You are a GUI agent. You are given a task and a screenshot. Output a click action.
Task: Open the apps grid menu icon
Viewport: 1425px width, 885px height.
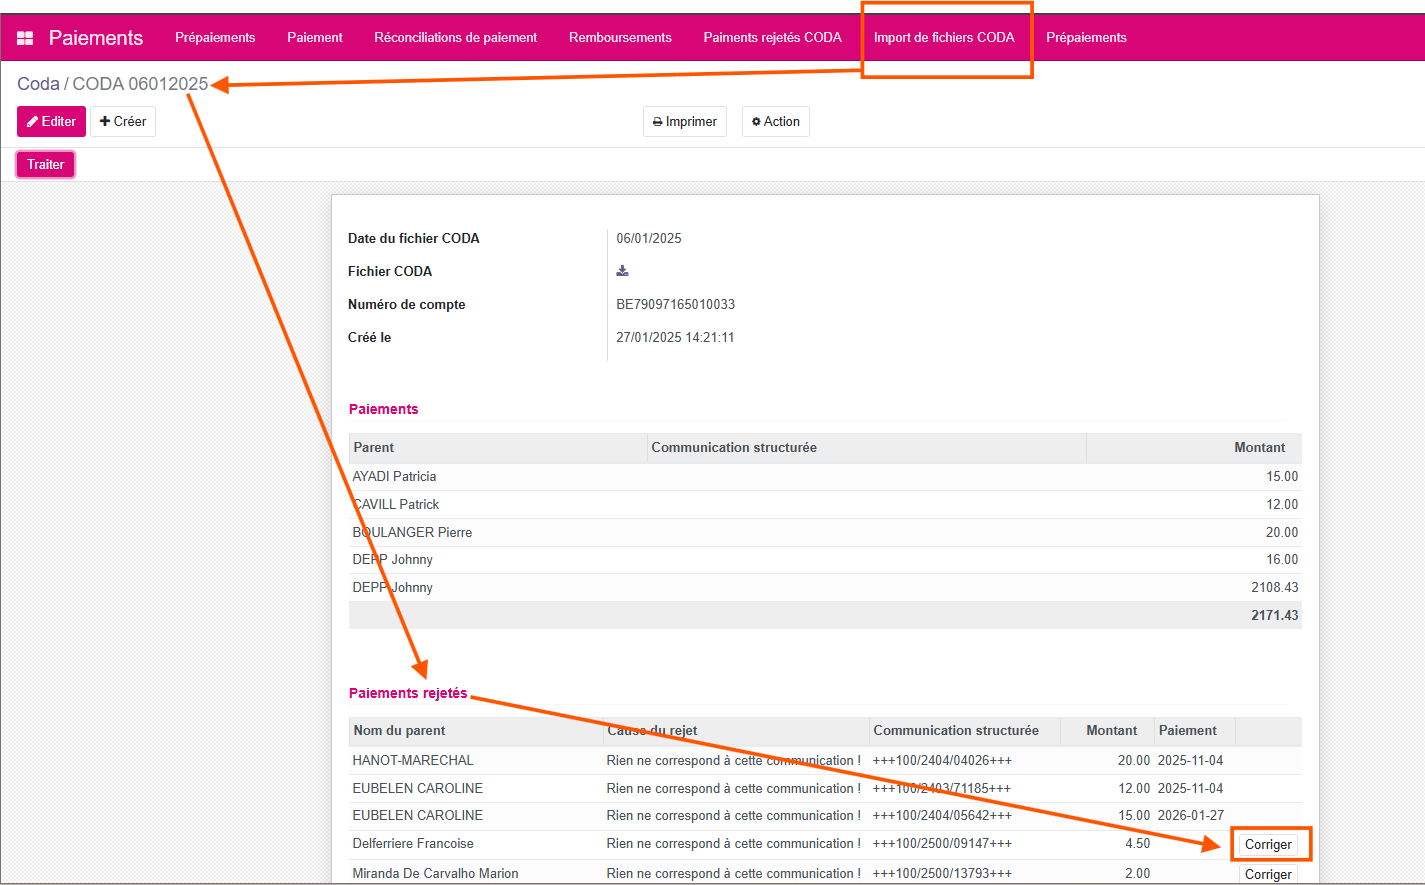point(26,38)
